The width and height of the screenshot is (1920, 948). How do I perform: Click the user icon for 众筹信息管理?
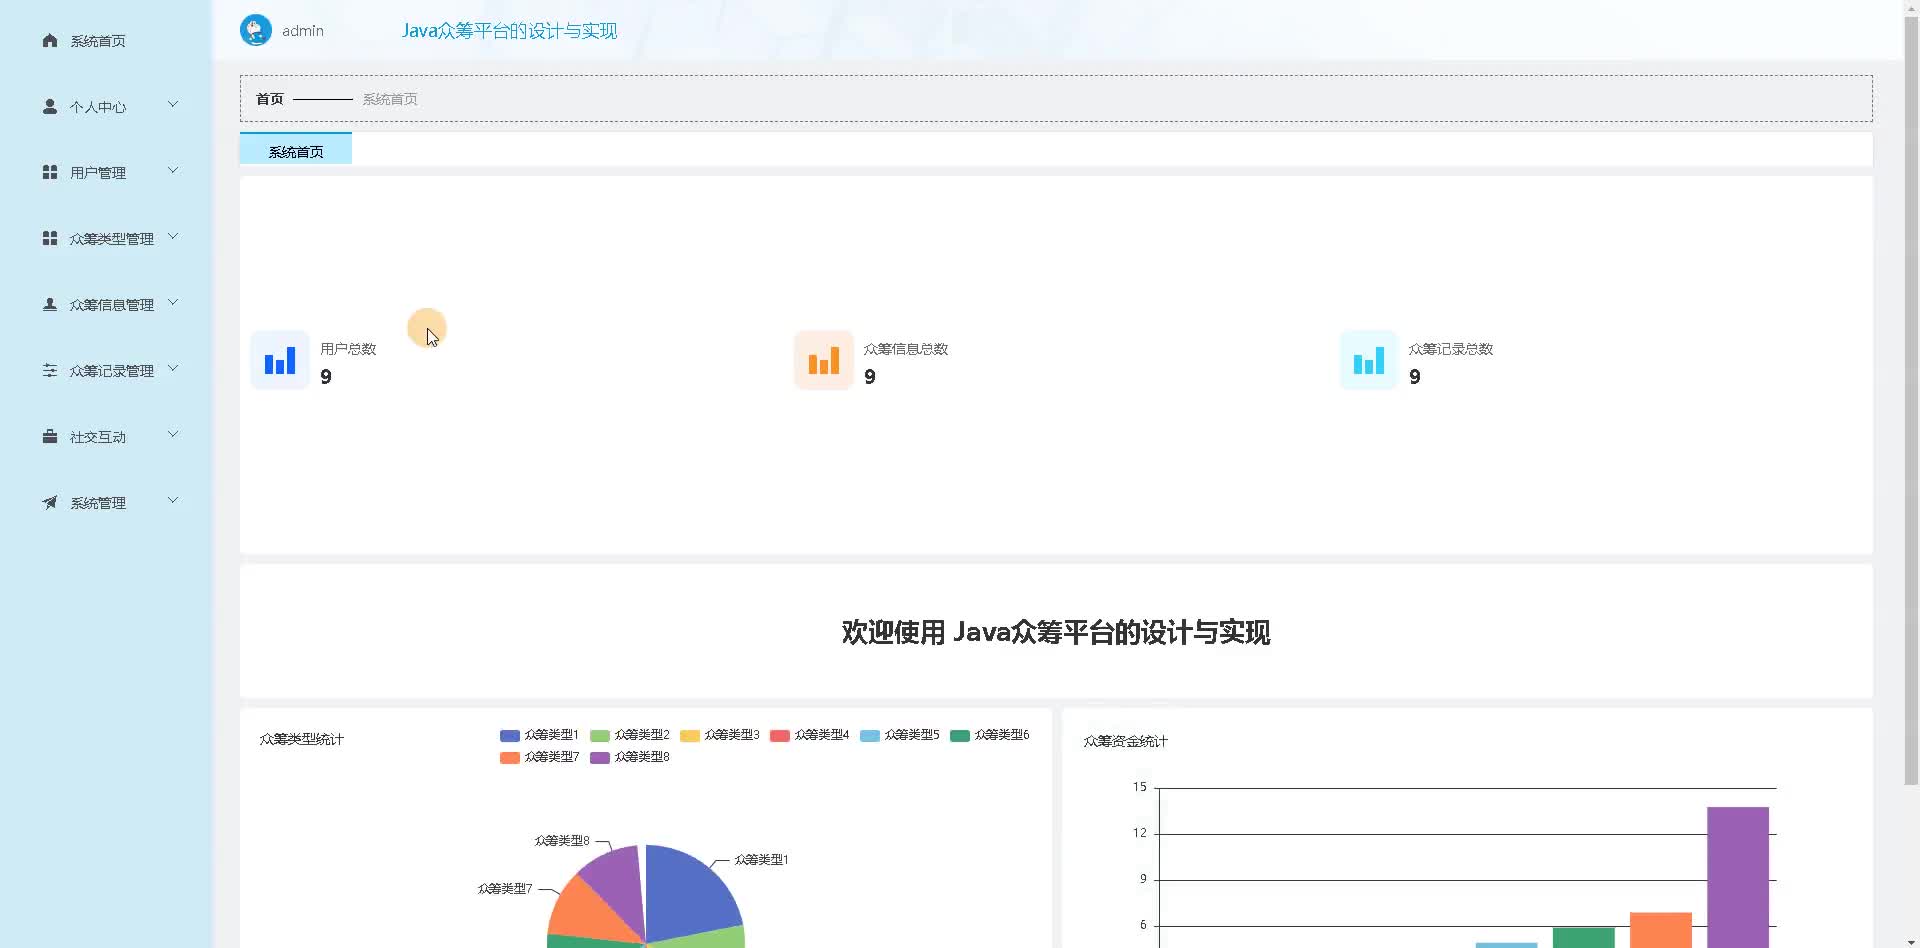coord(50,304)
